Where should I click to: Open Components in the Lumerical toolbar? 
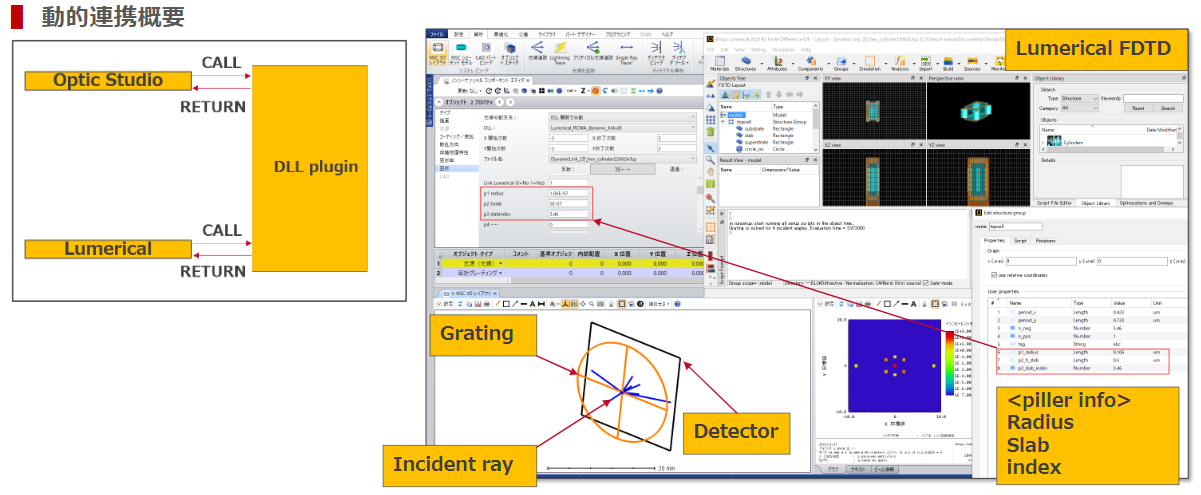pyautogui.click(x=810, y=65)
